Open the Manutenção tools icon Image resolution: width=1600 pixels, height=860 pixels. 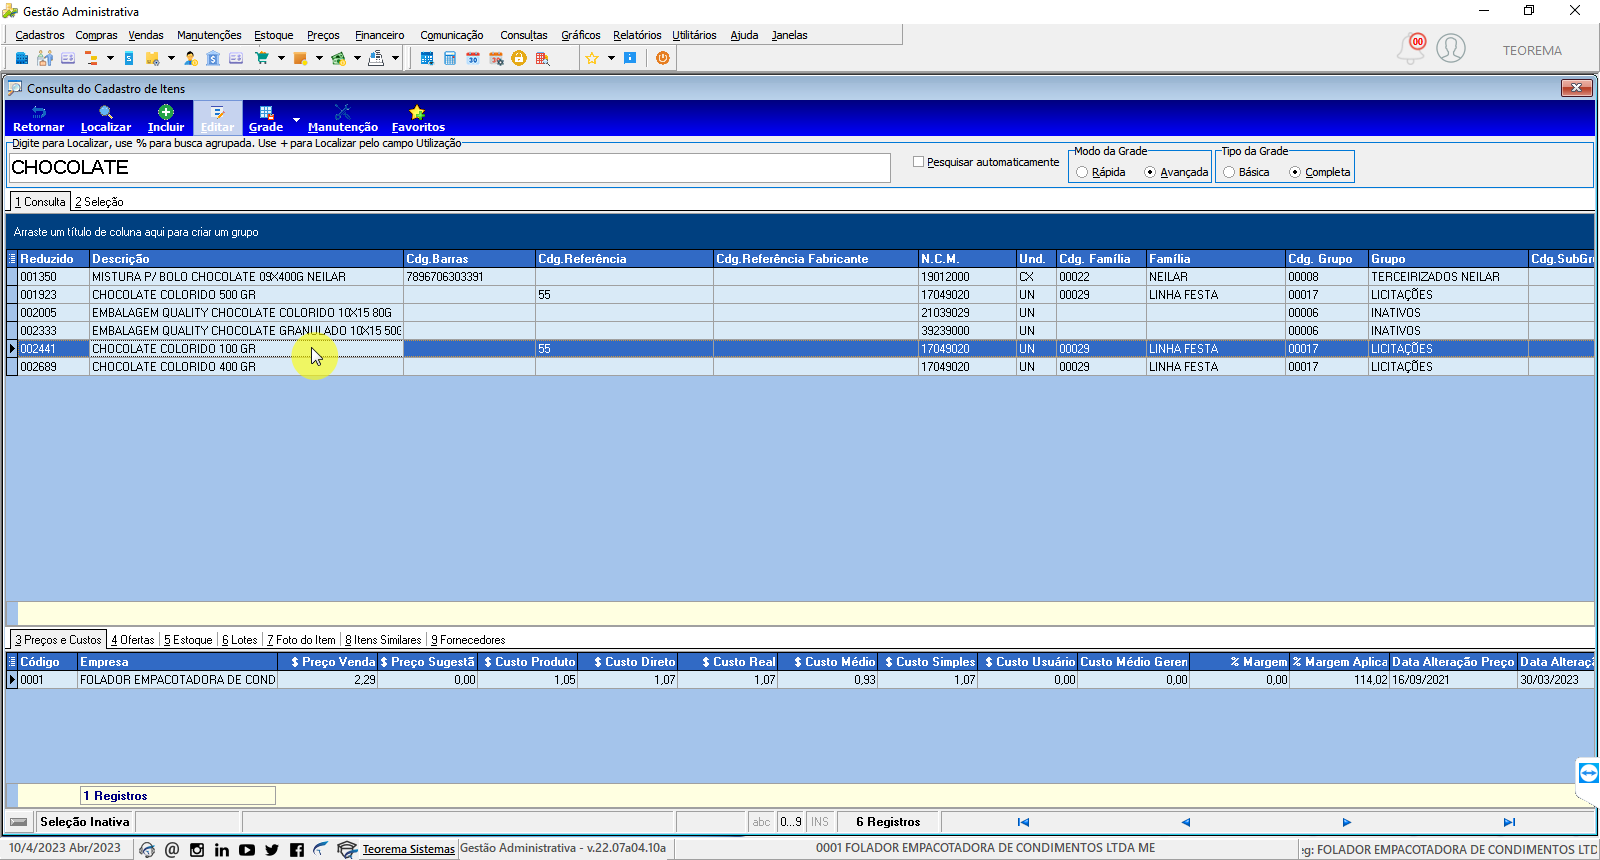click(x=343, y=112)
